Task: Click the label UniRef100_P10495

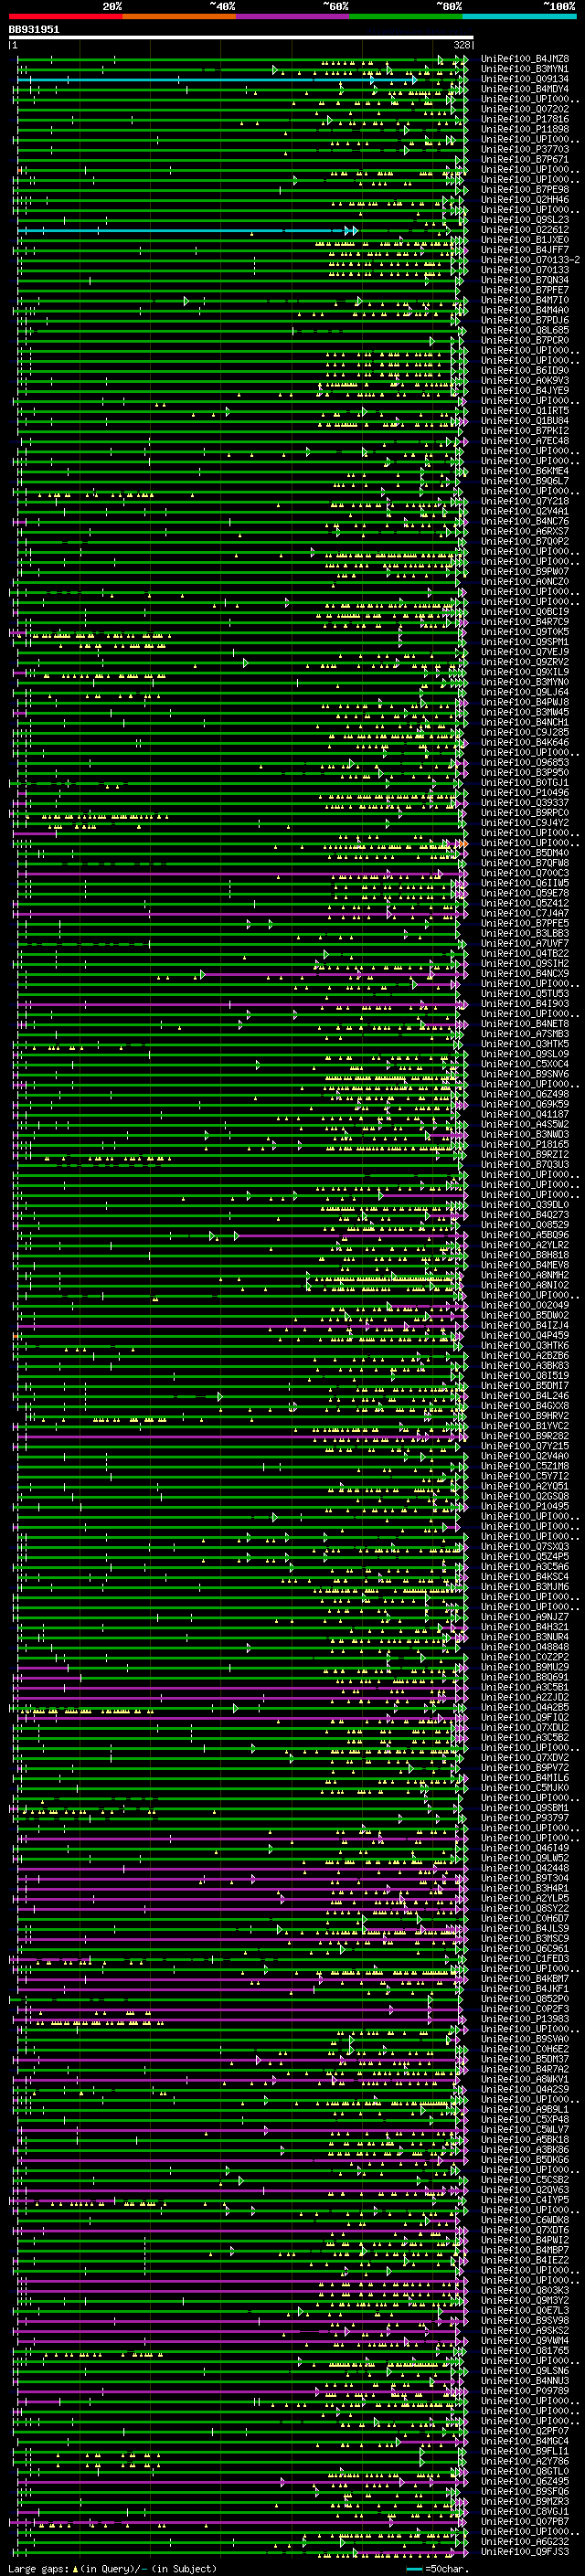Action: pos(525,1507)
